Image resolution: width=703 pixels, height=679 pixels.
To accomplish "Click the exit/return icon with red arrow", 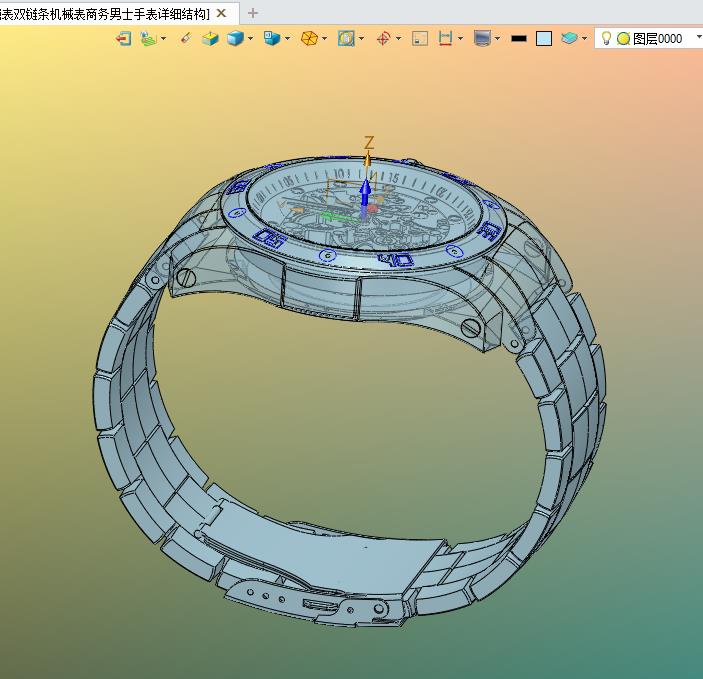I will (123, 39).
